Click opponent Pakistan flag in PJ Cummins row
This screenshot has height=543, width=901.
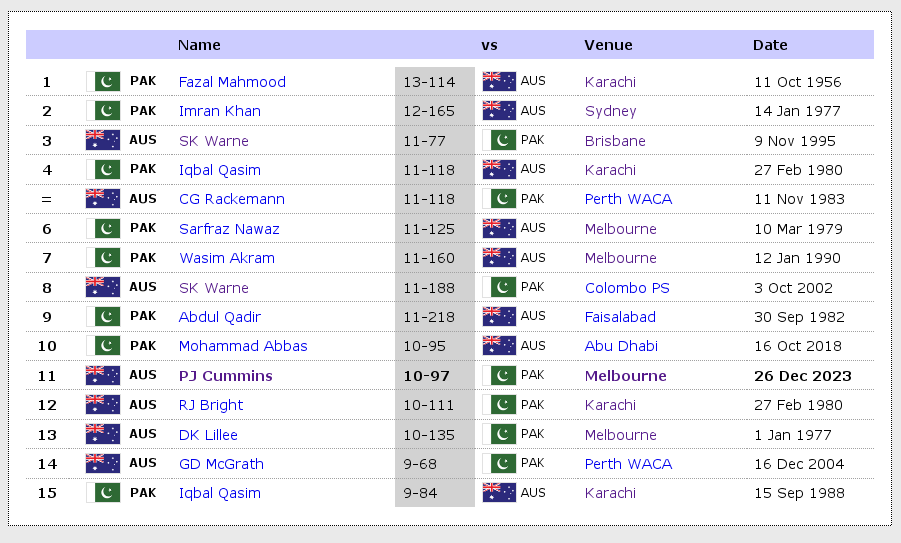[499, 375]
